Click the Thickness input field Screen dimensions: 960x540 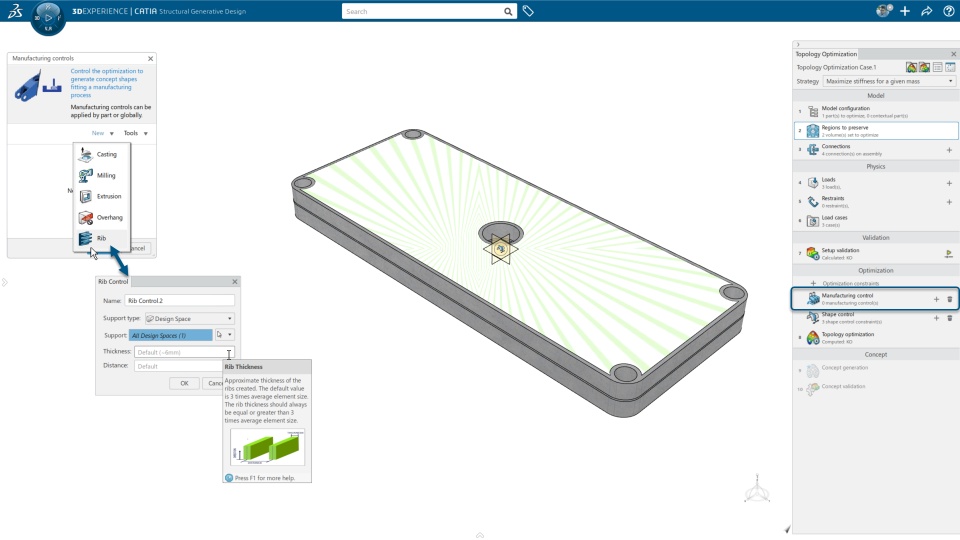pos(183,352)
